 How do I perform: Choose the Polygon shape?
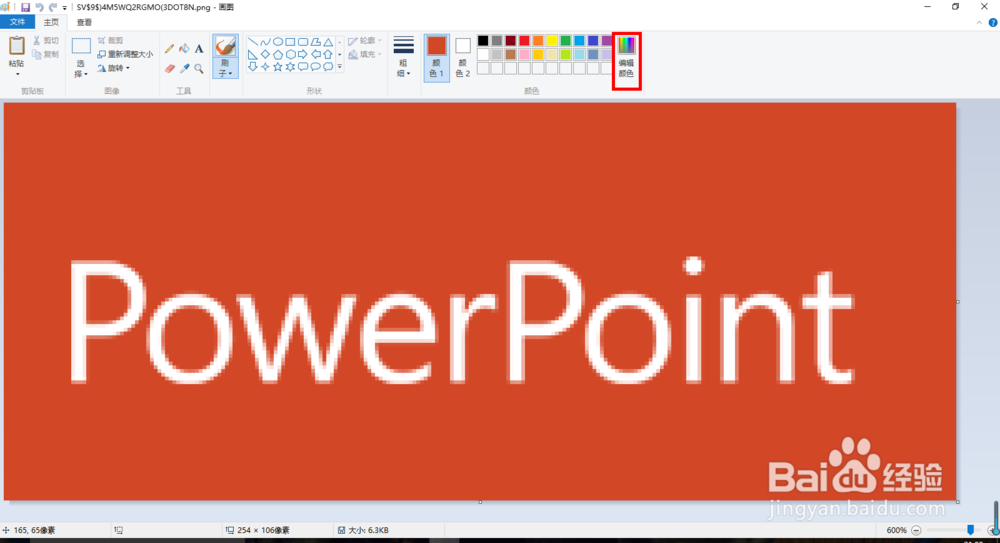(x=315, y=42)
